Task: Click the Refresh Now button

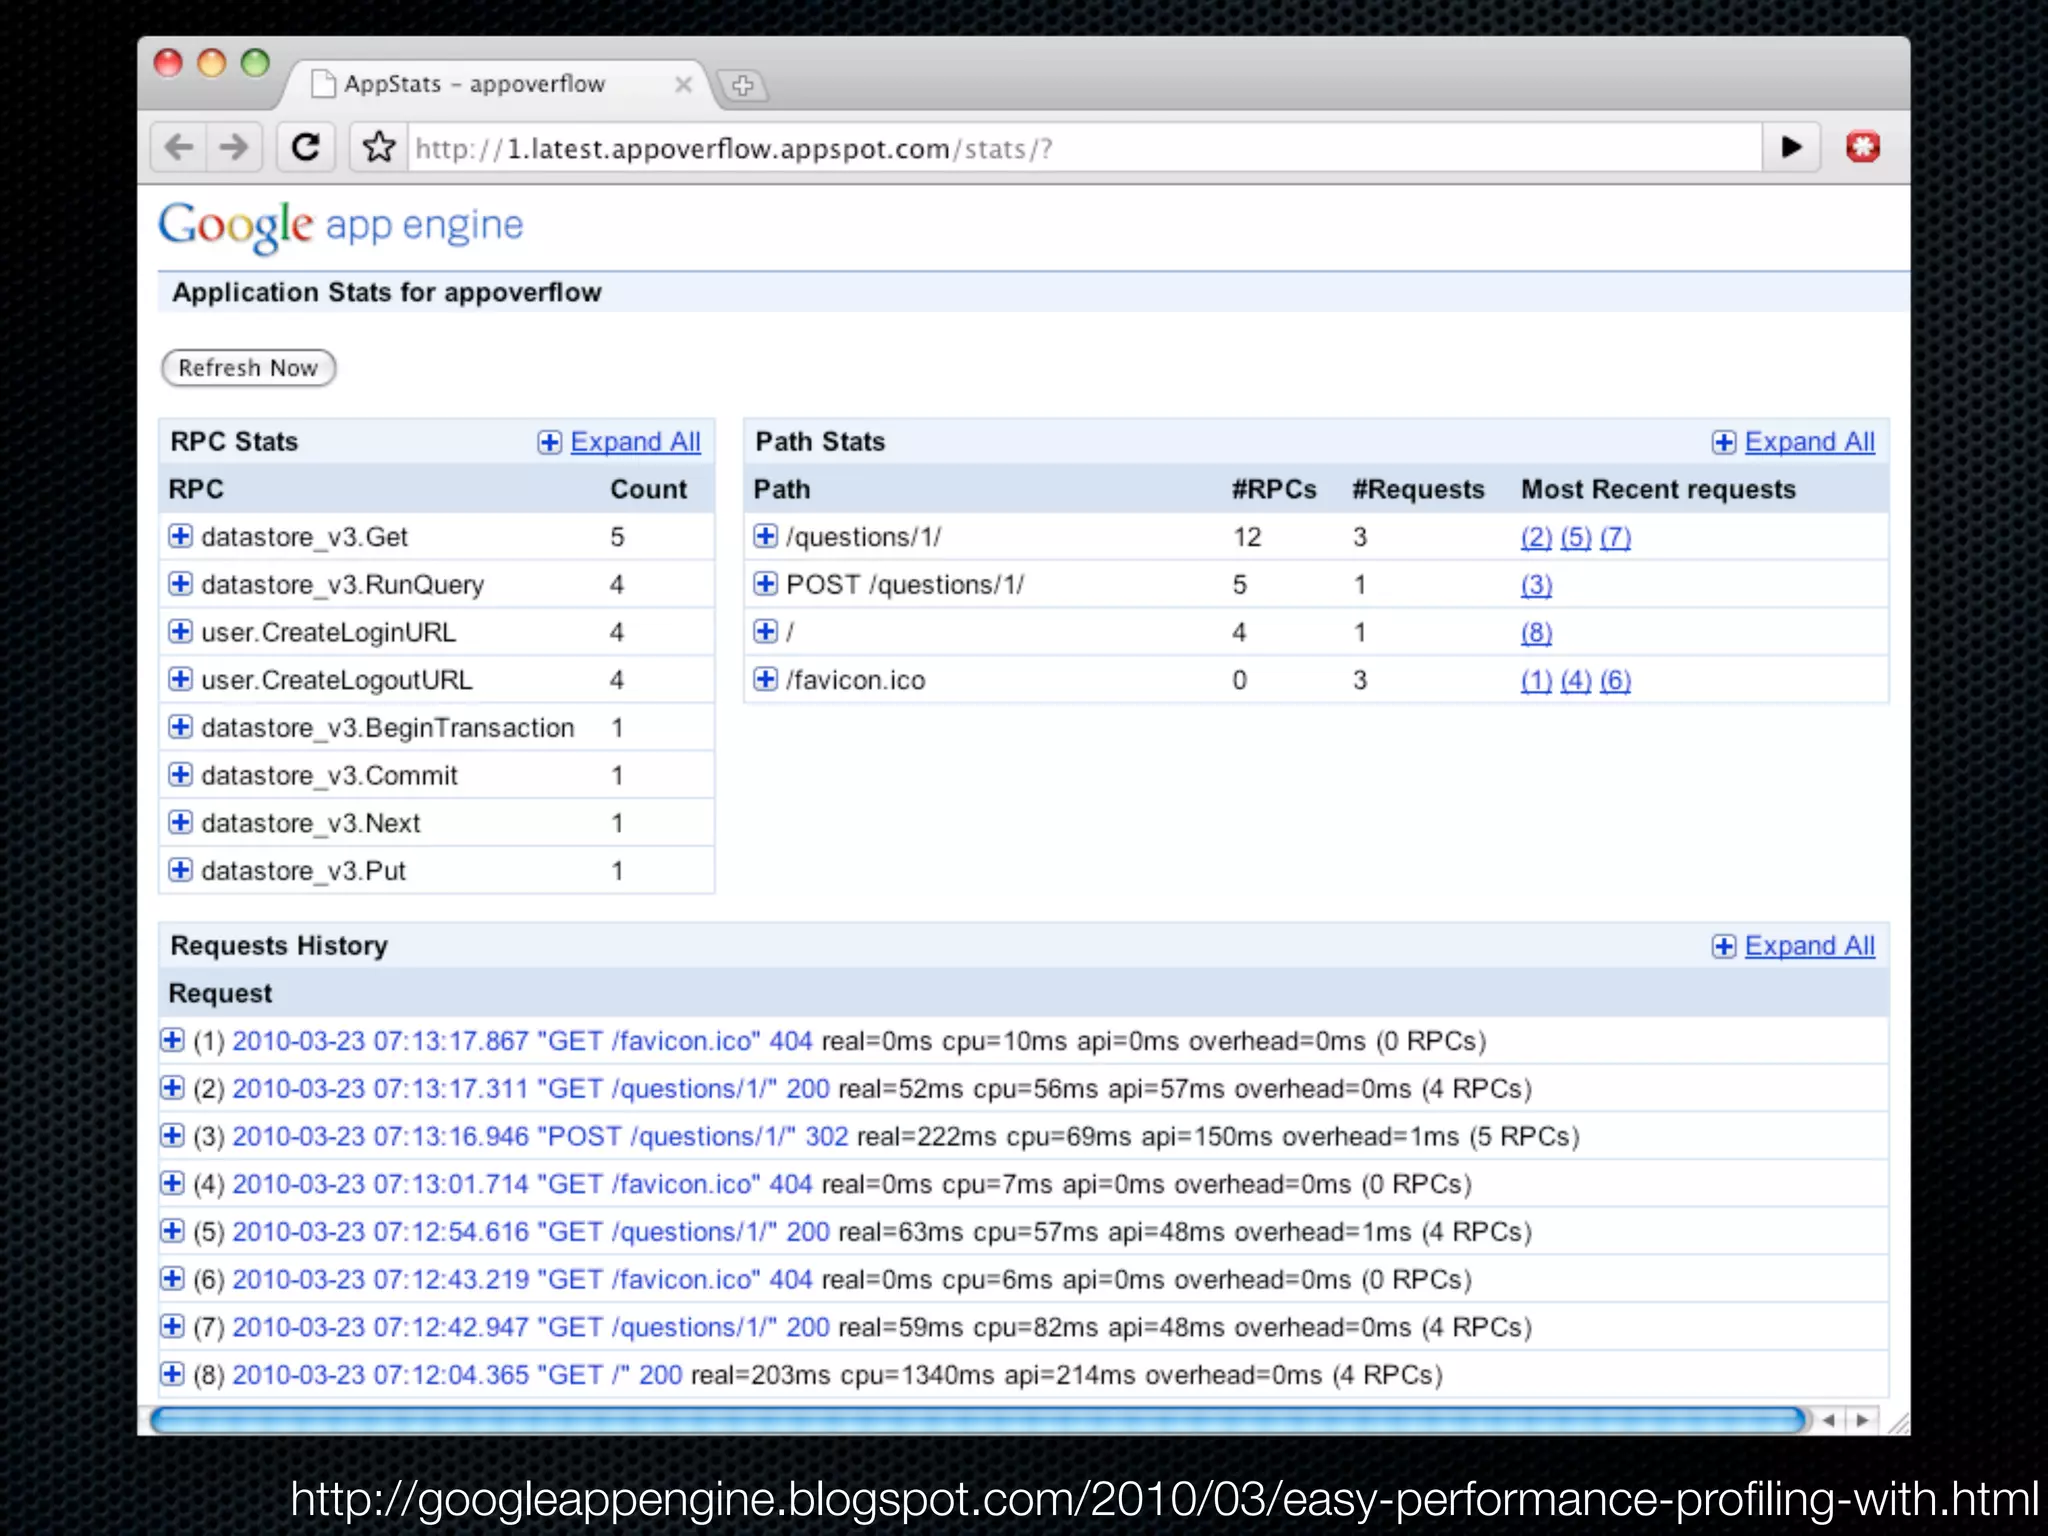Action: [x=248, y=368]
